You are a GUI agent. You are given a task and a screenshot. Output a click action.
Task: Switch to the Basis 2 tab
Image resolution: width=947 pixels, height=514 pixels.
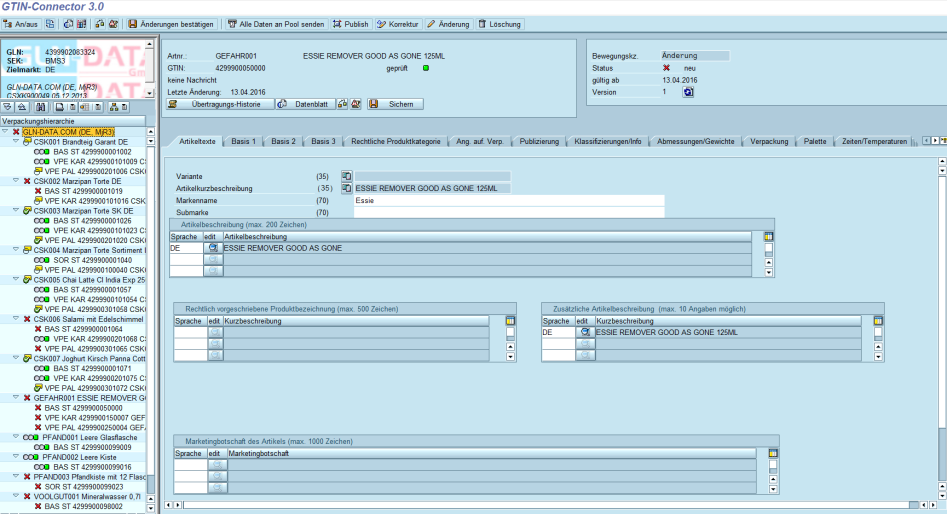283,141
